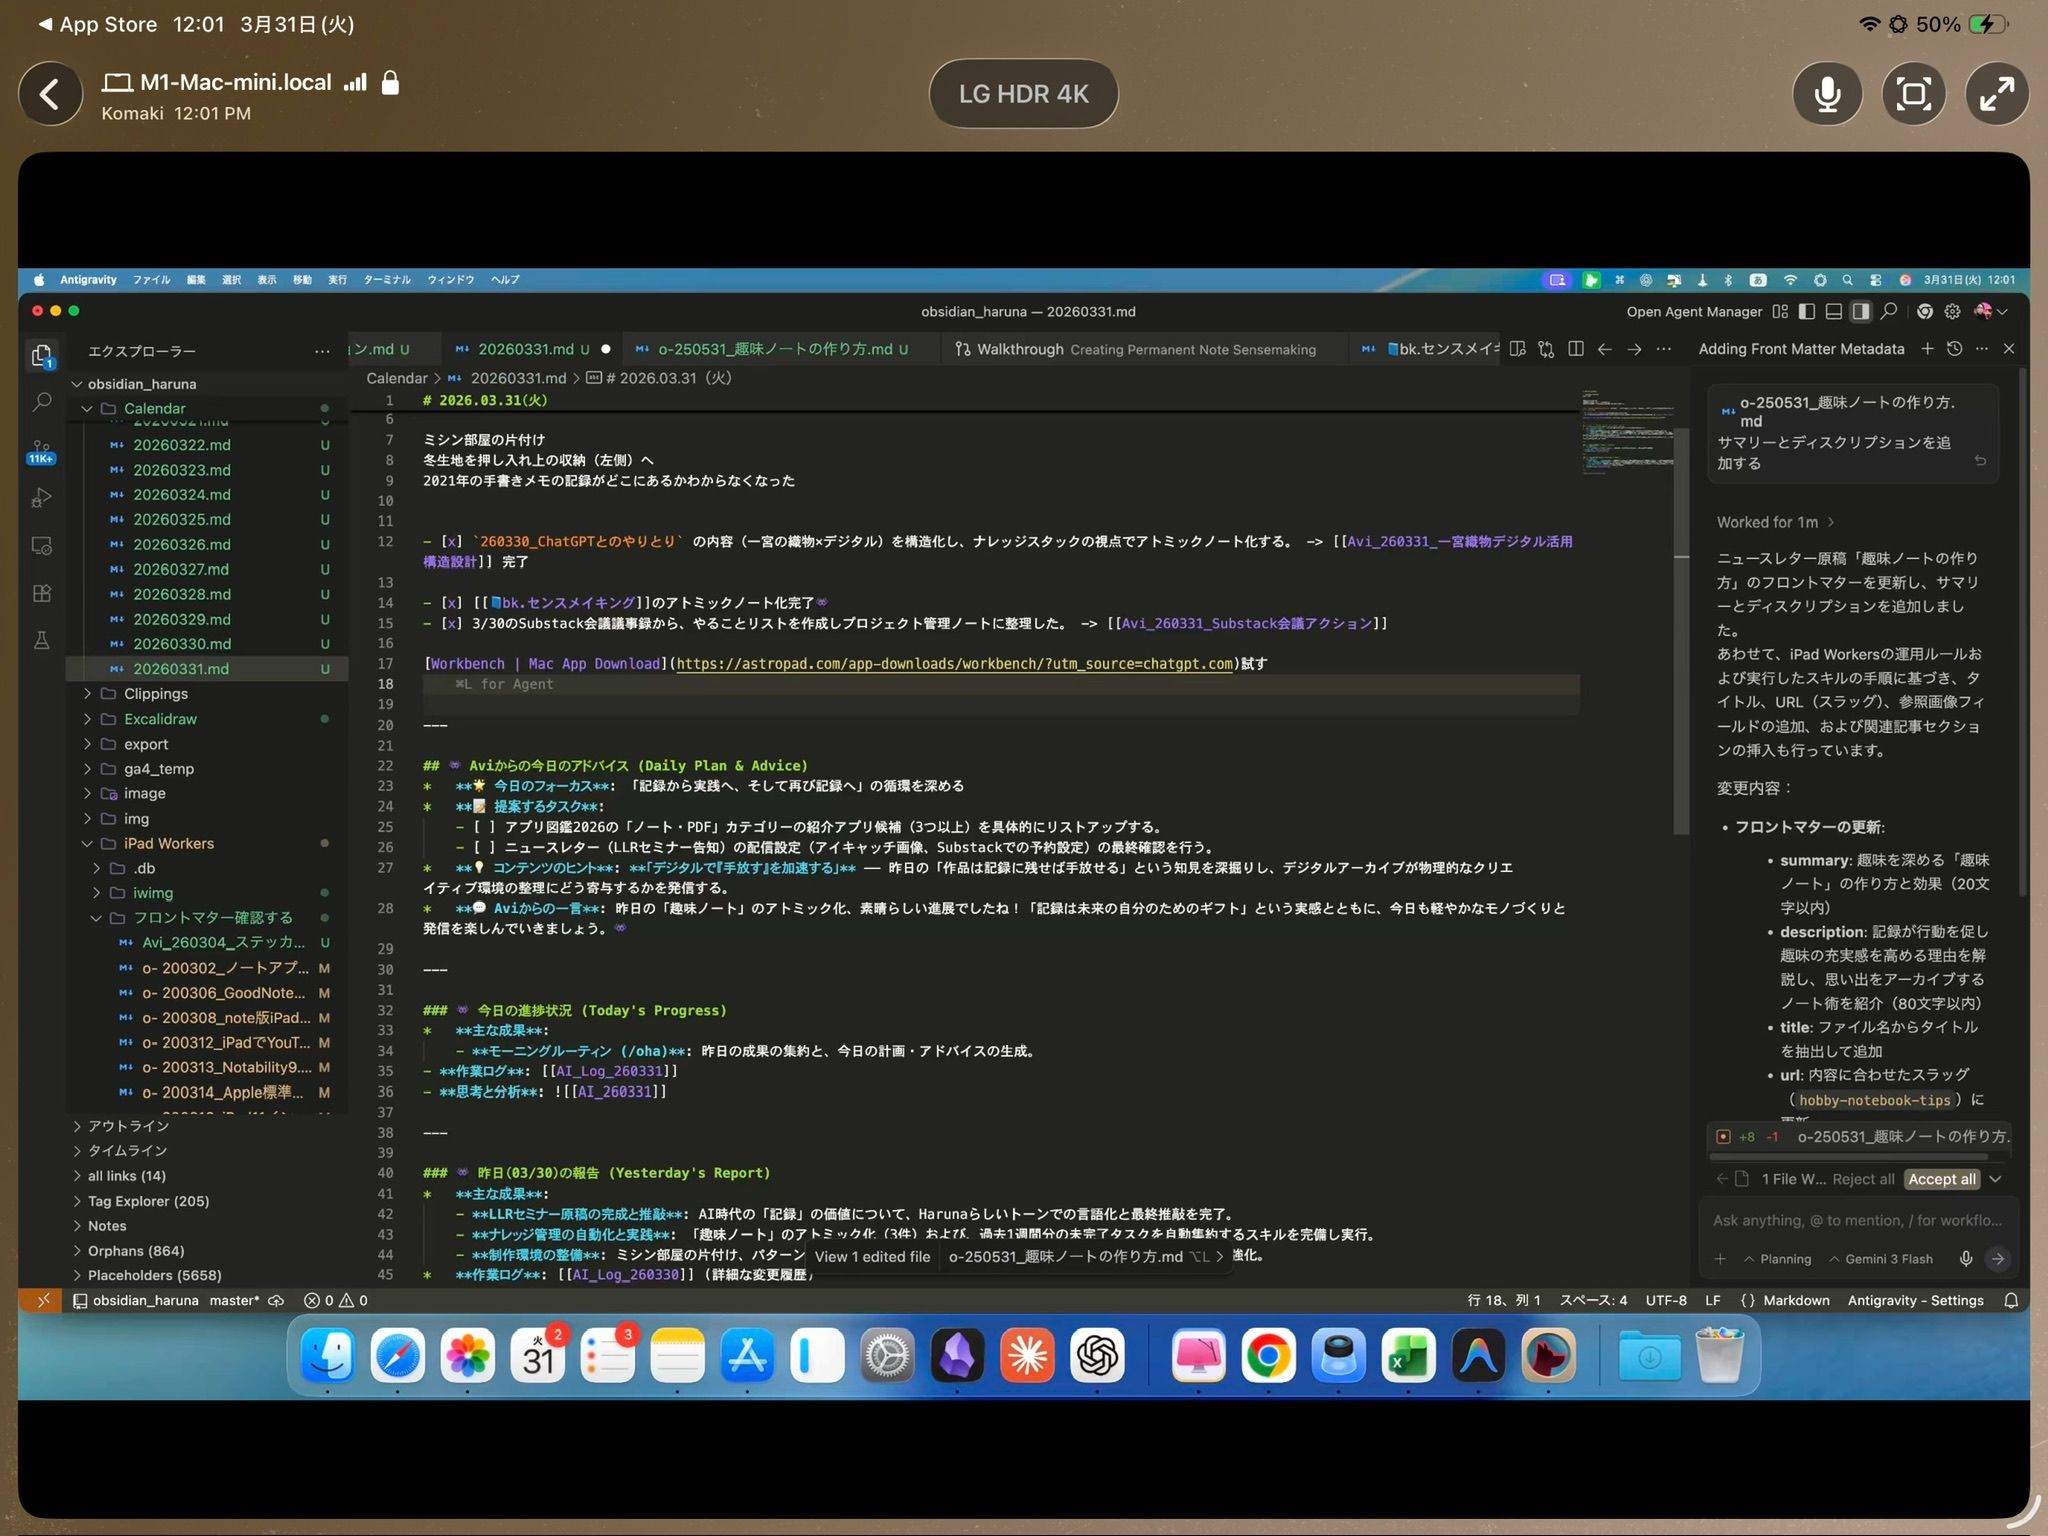The width and height of the screenshot is (2048, 1536).
Task: Open the Extensions view in activity bar
Action: [42, 593]
